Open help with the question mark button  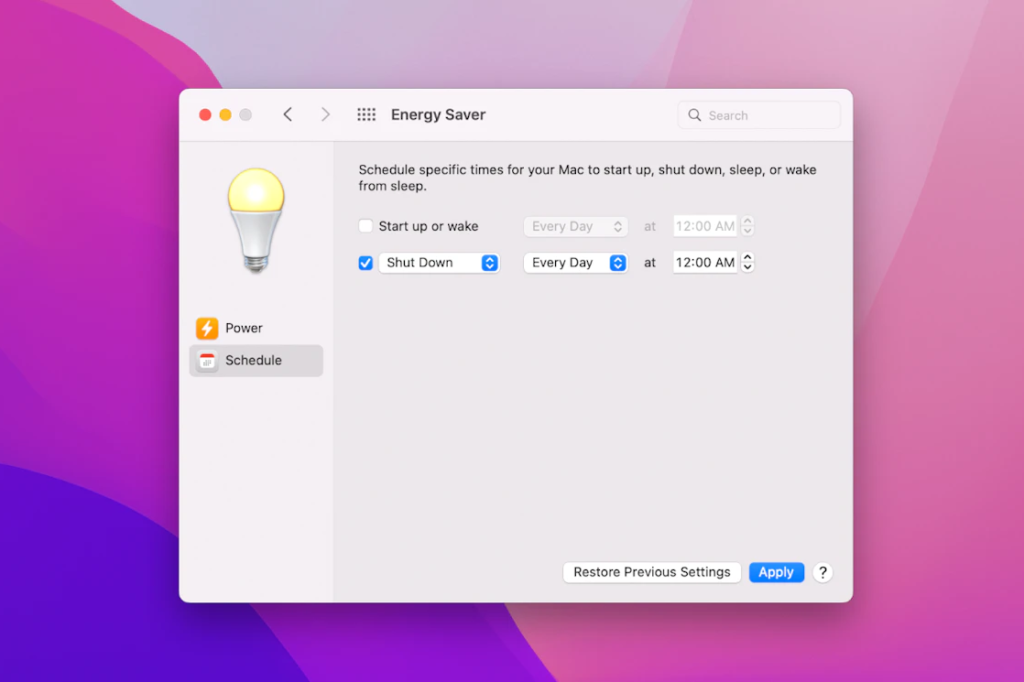[x=822, y=572]
